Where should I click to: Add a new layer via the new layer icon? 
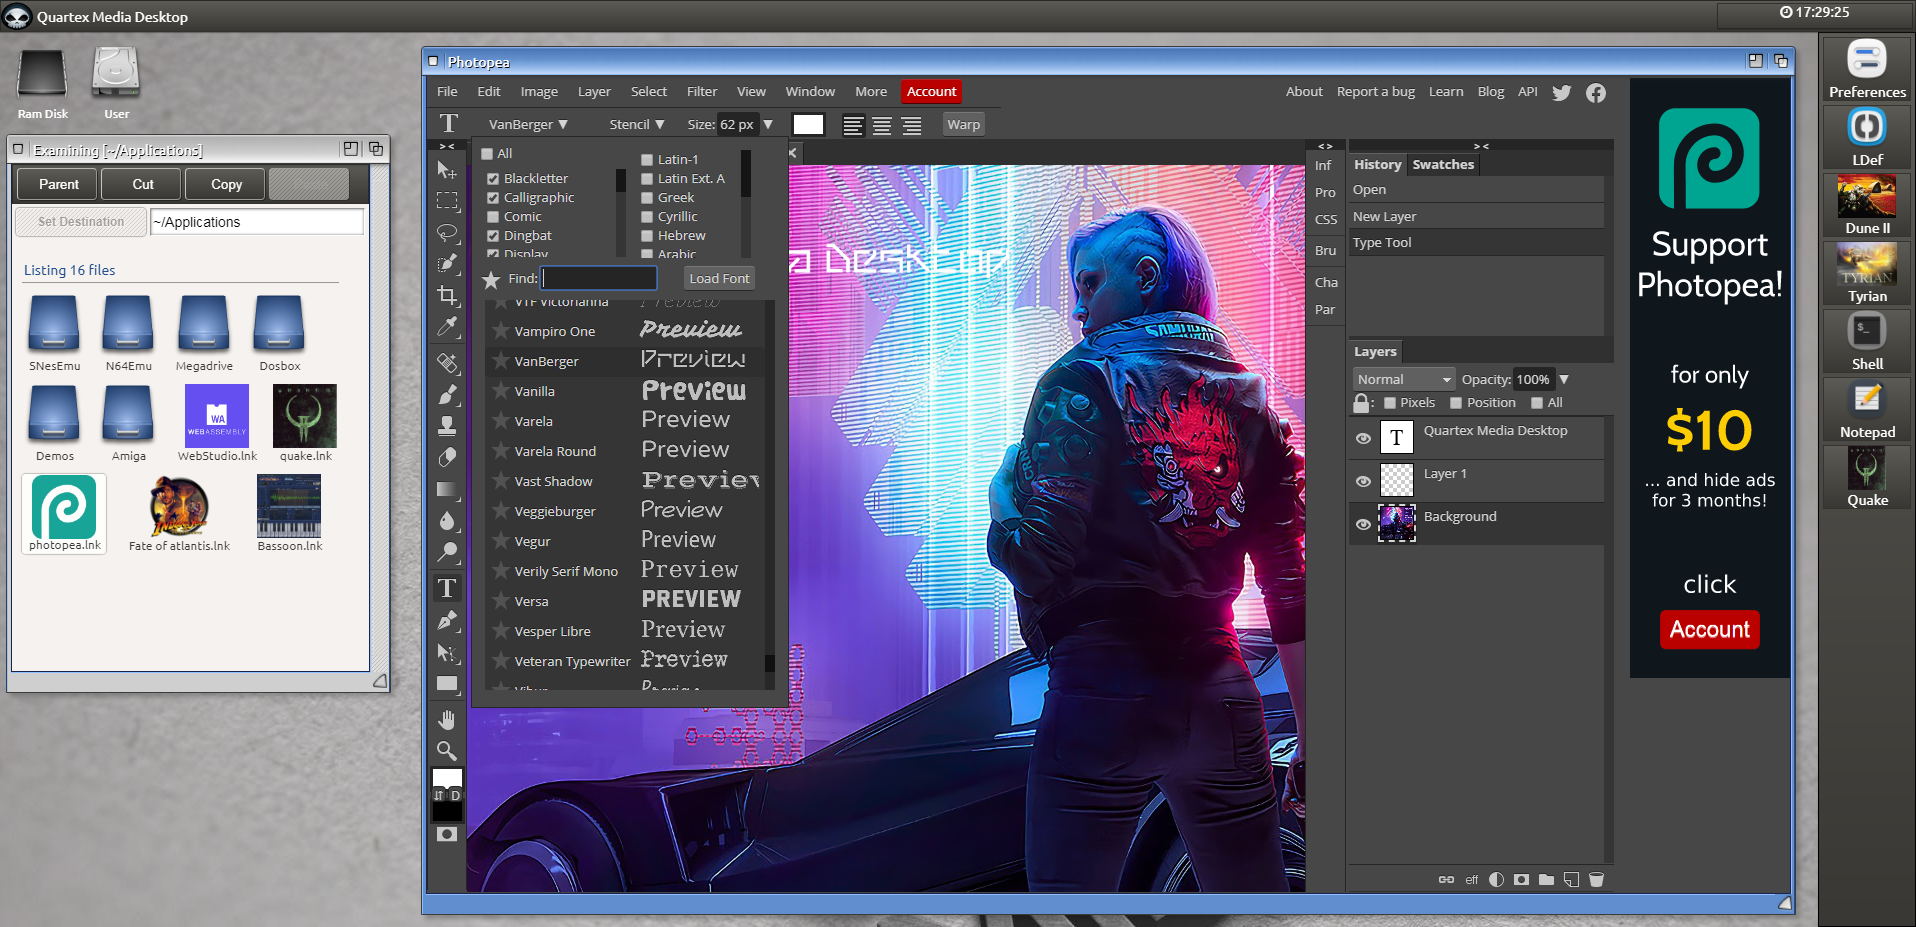click(1571, 880)
